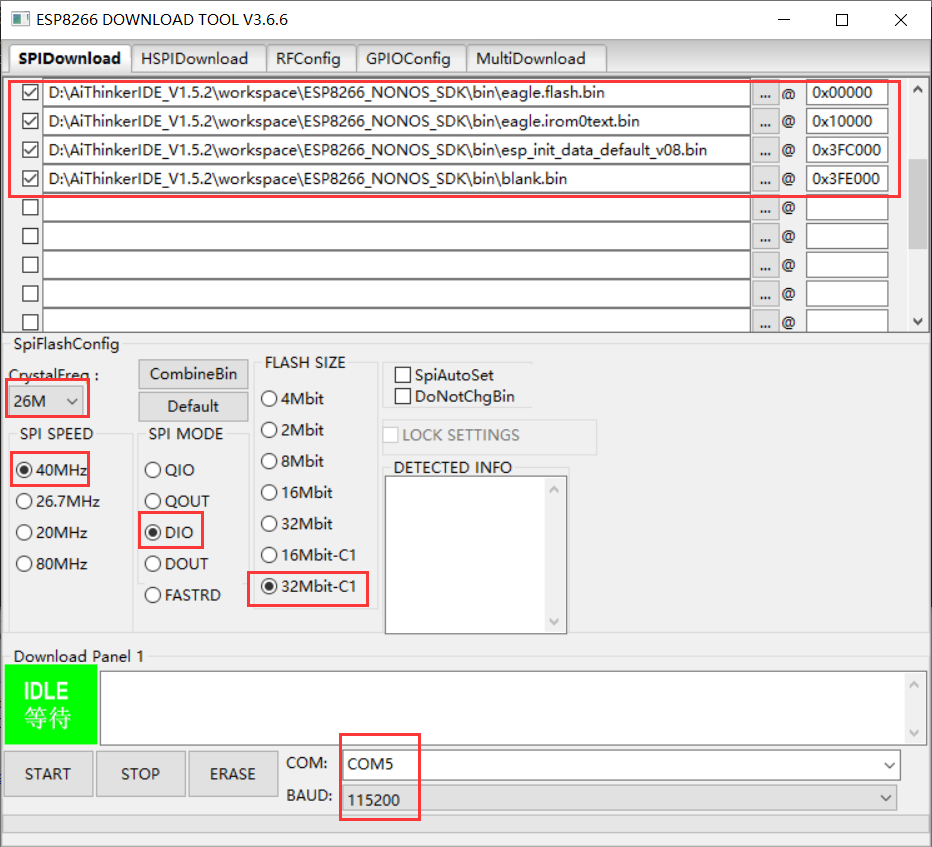Open the GPIOConfig tab

pos(408,58)
